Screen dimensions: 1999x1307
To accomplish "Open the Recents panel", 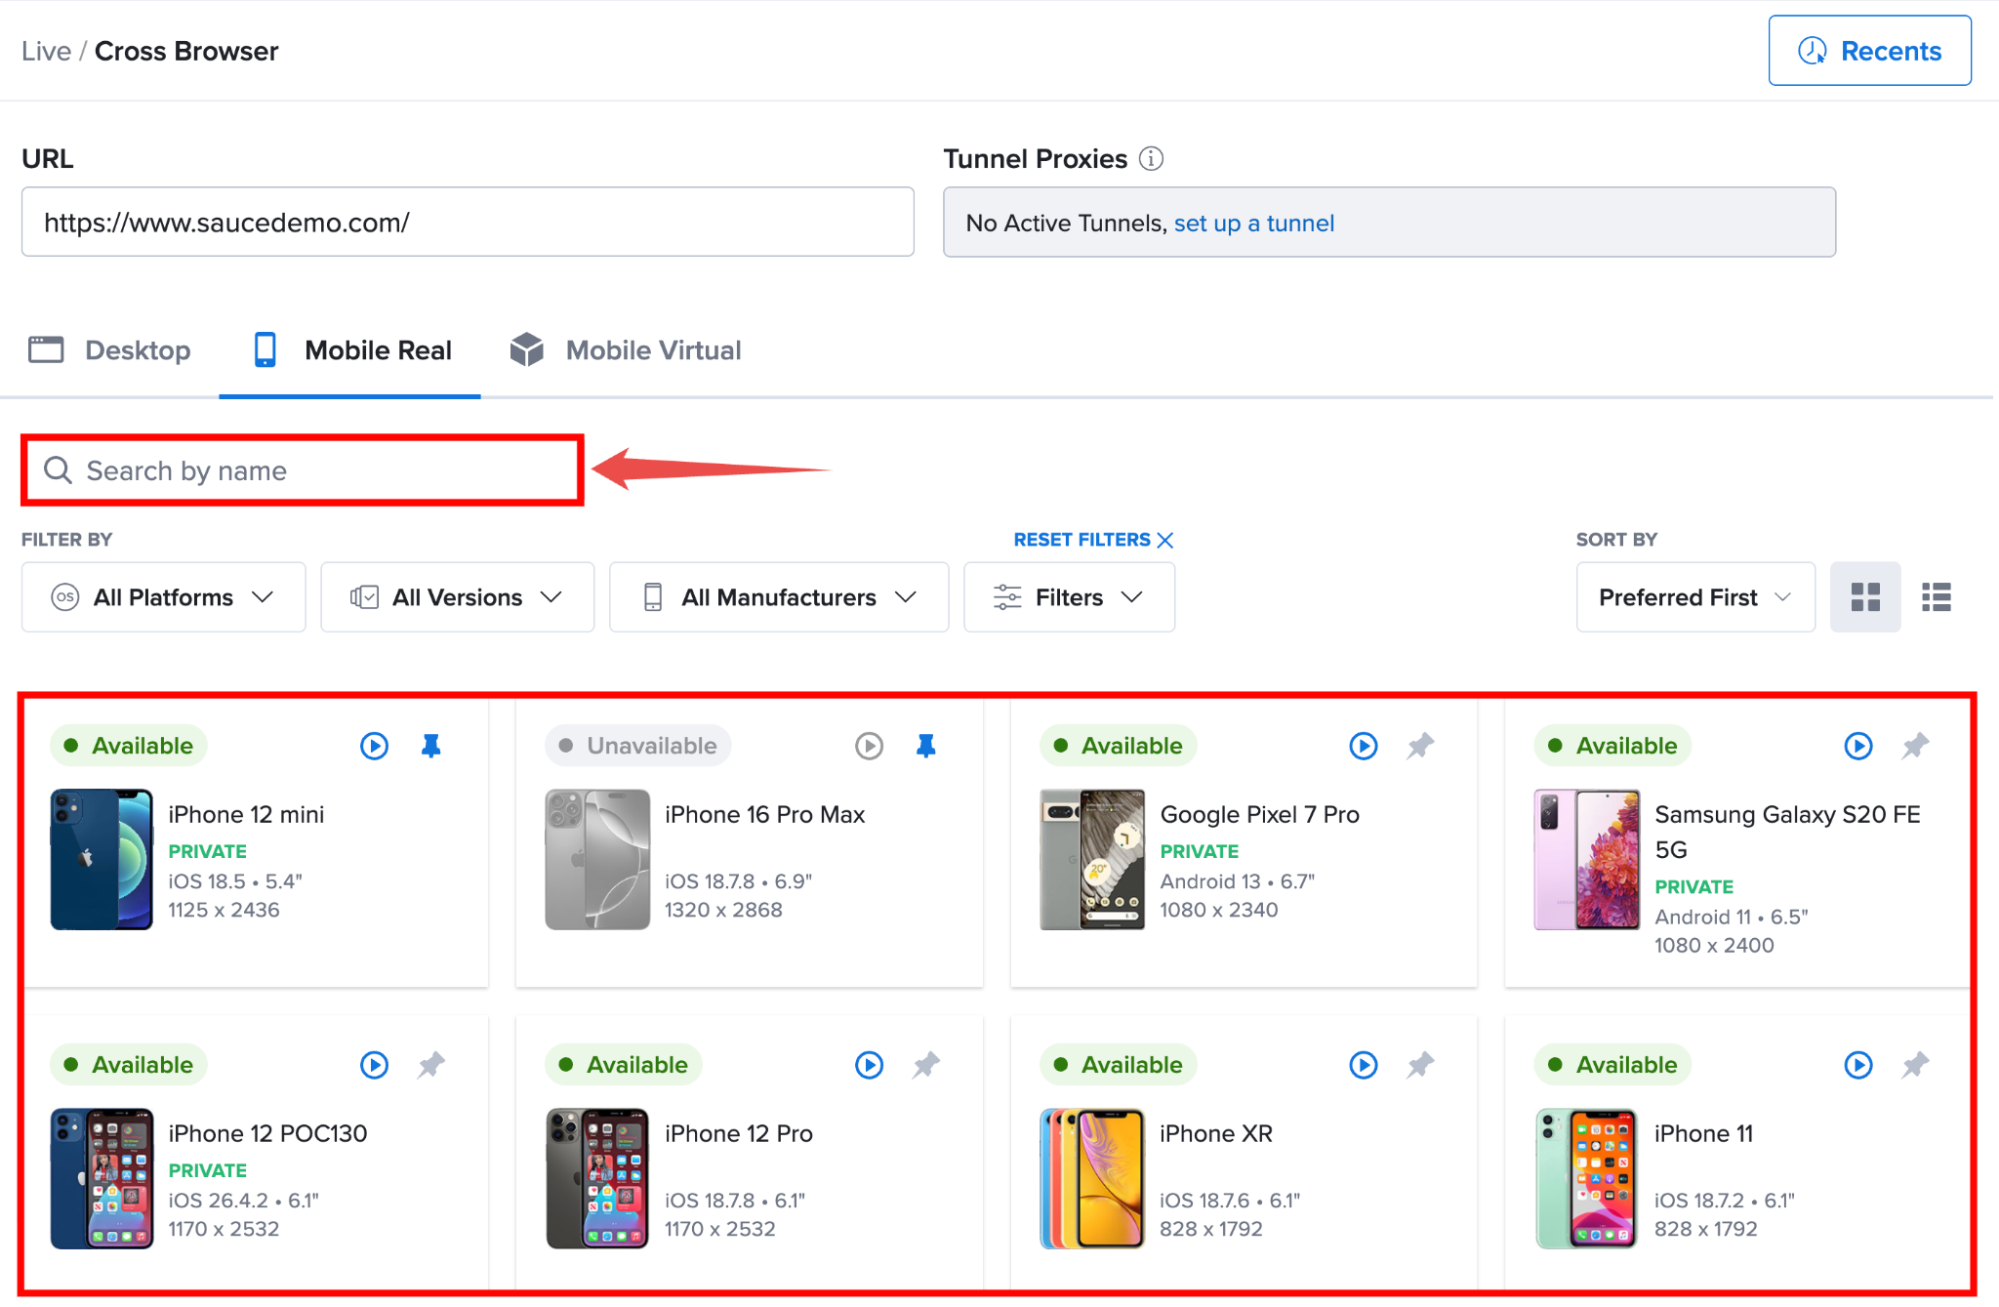I will [1869, 51].
